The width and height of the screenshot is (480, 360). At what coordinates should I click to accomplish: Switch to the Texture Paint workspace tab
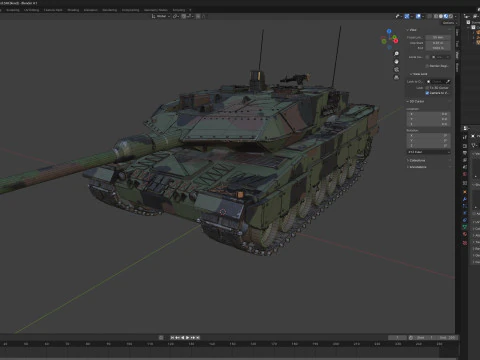pos(53,10)
